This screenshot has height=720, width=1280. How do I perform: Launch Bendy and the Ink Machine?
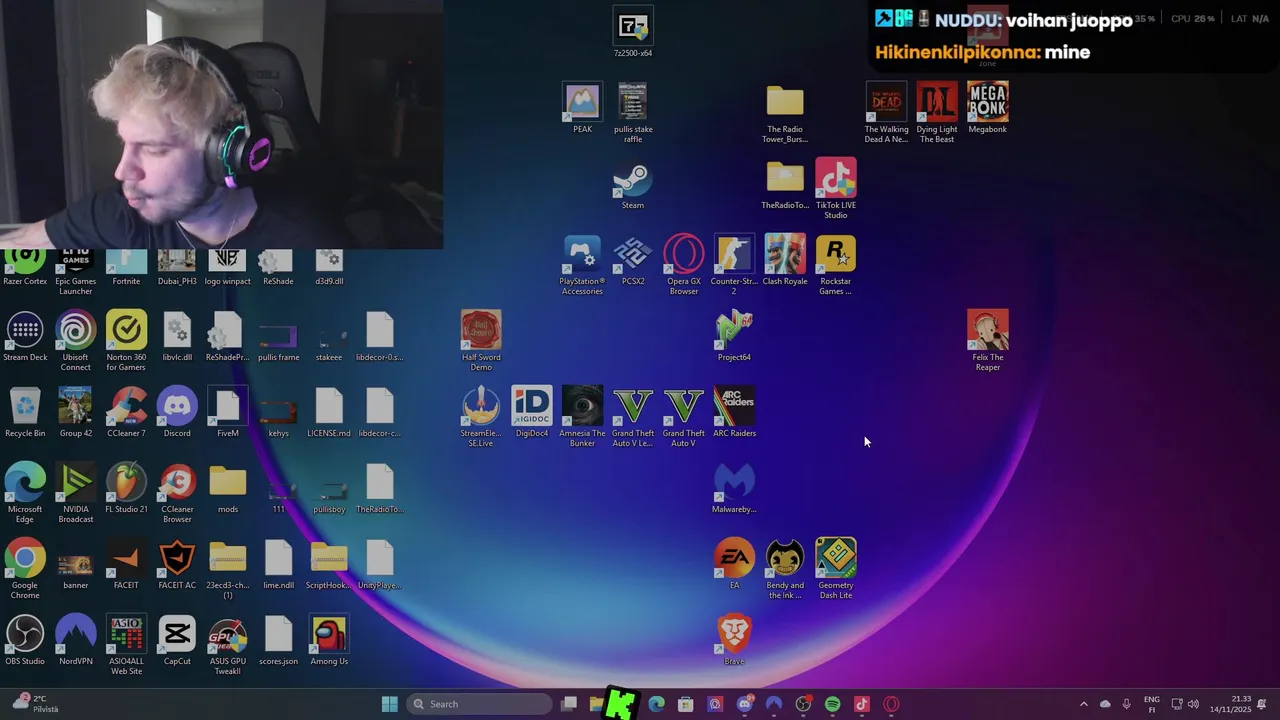785,568
